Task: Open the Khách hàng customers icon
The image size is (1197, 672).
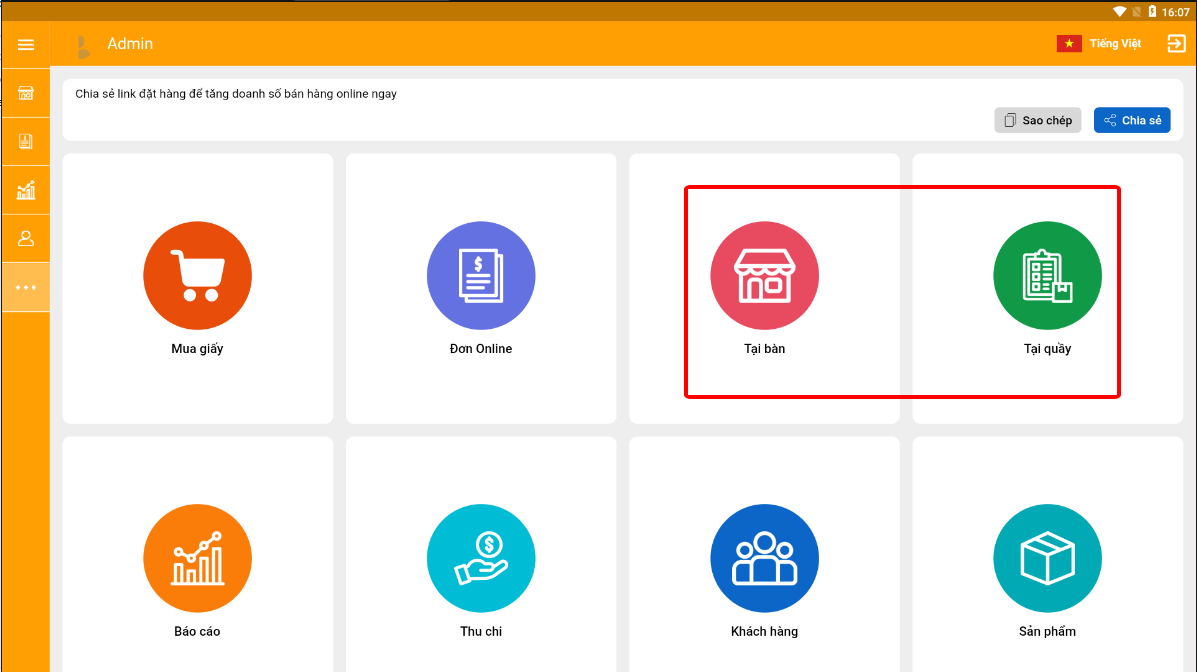Action: coord(764,559)
